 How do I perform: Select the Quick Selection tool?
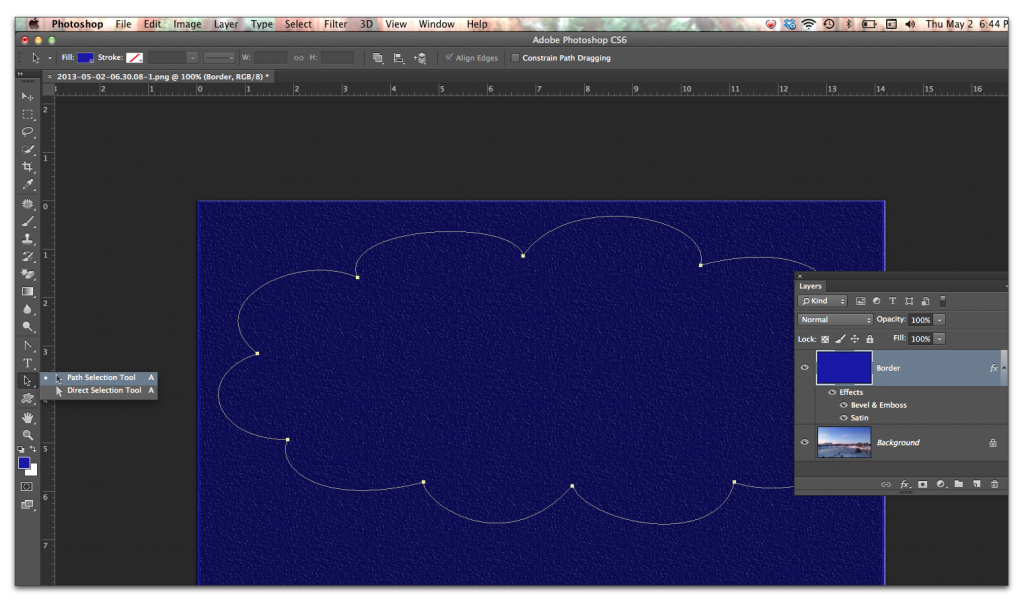tap(27, 150)
